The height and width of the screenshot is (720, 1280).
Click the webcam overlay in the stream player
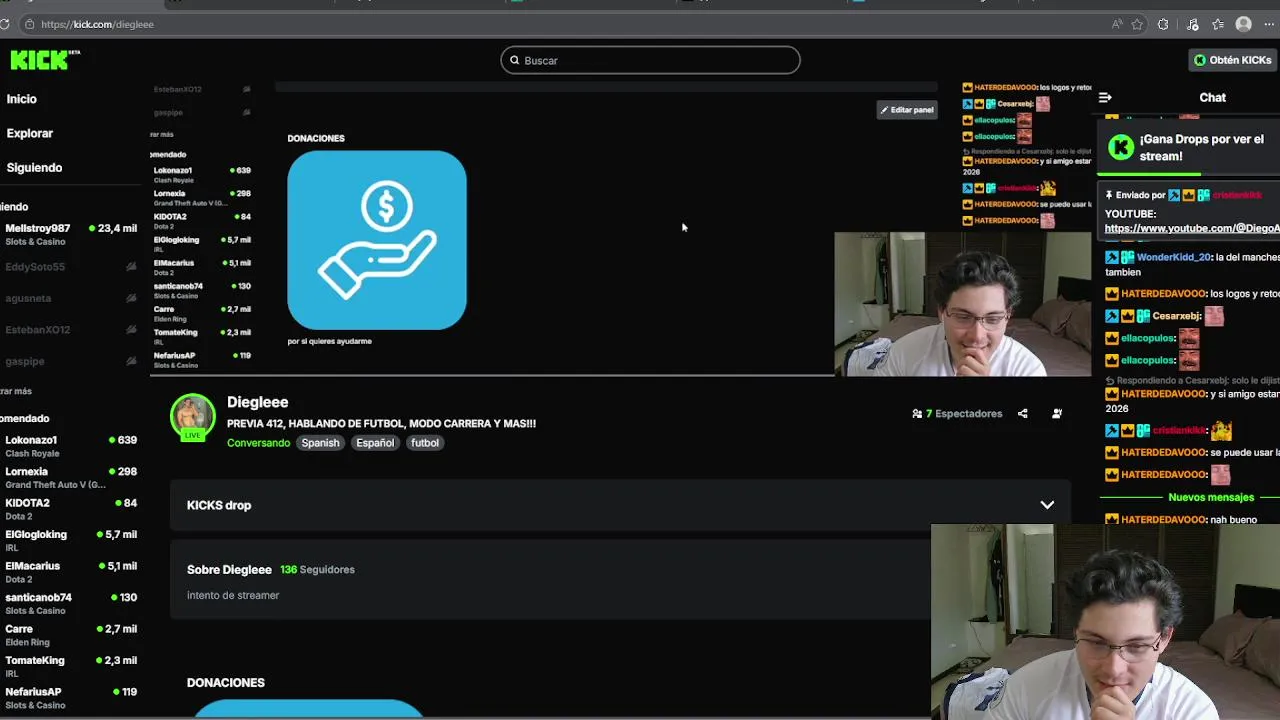point(963,304)
